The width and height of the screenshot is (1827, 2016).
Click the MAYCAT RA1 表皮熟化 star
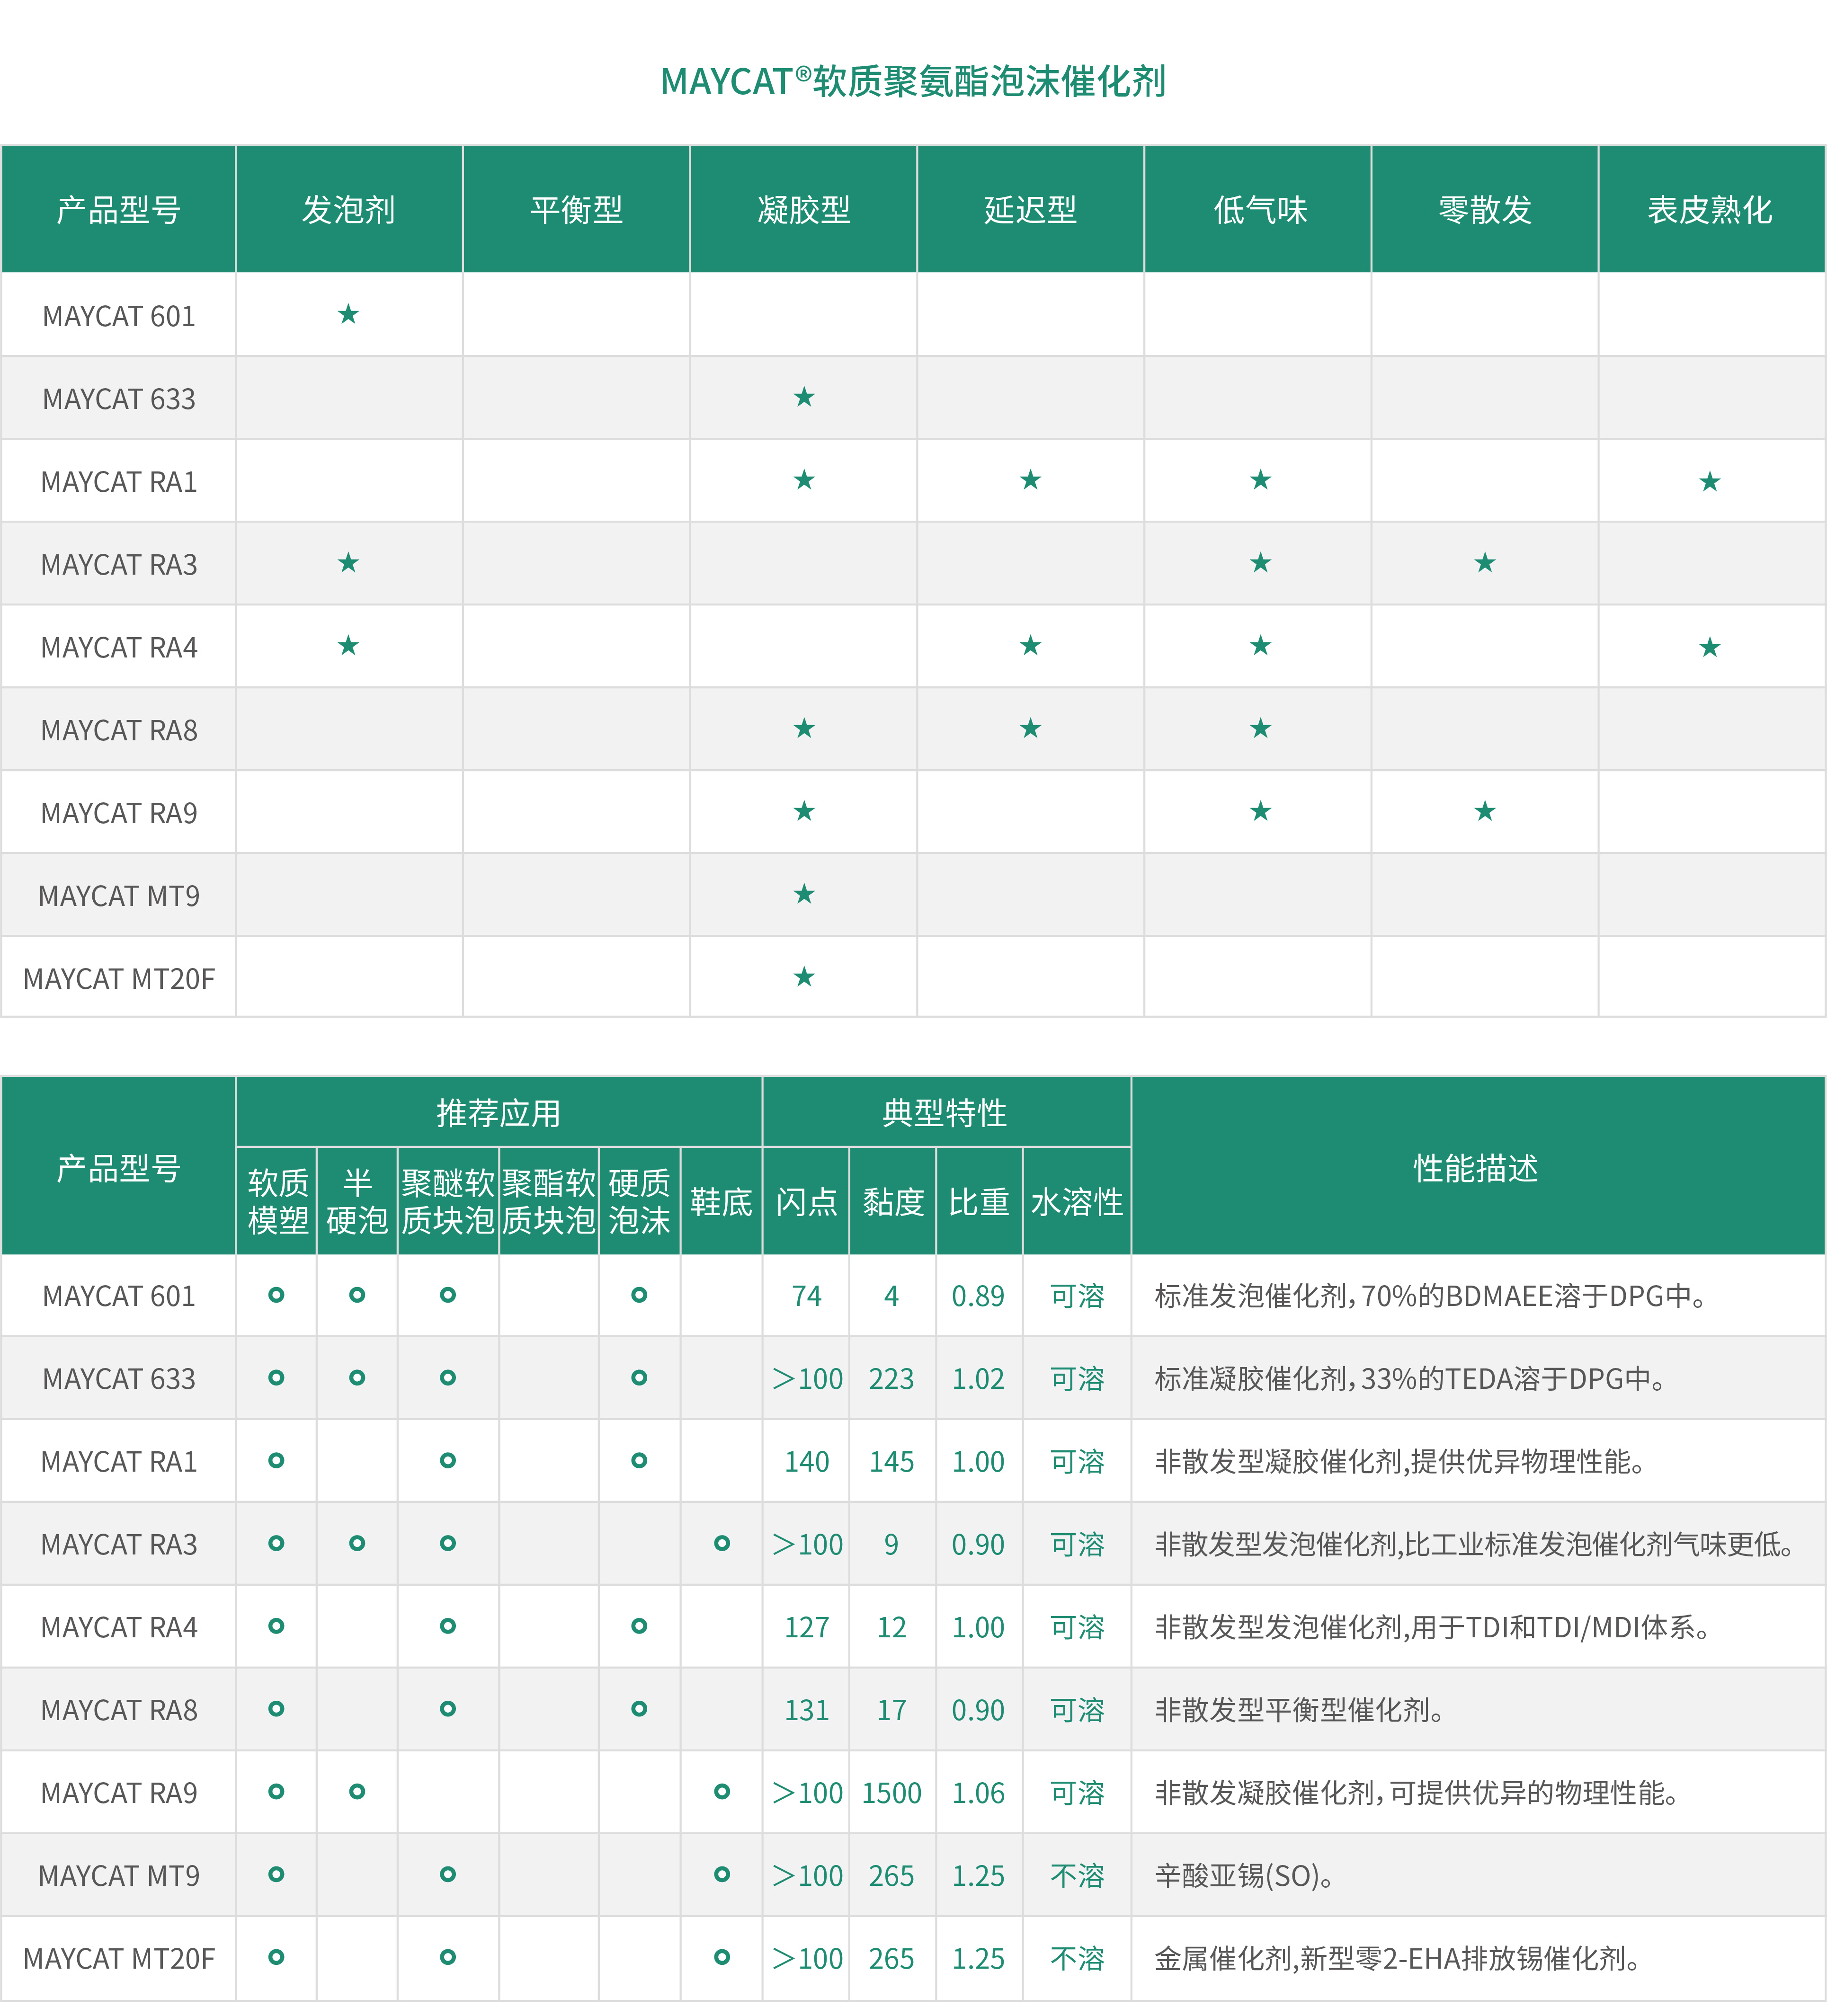(1709, 482)
